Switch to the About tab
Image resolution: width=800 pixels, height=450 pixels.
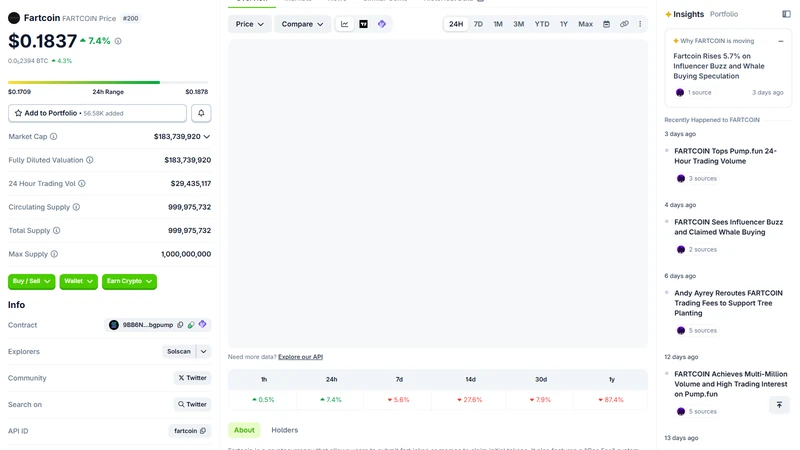(244, 430)
